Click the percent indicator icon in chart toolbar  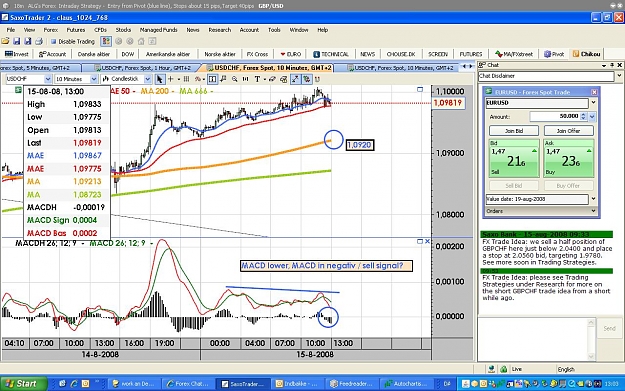pyautogui.click(x=198, y=79)
